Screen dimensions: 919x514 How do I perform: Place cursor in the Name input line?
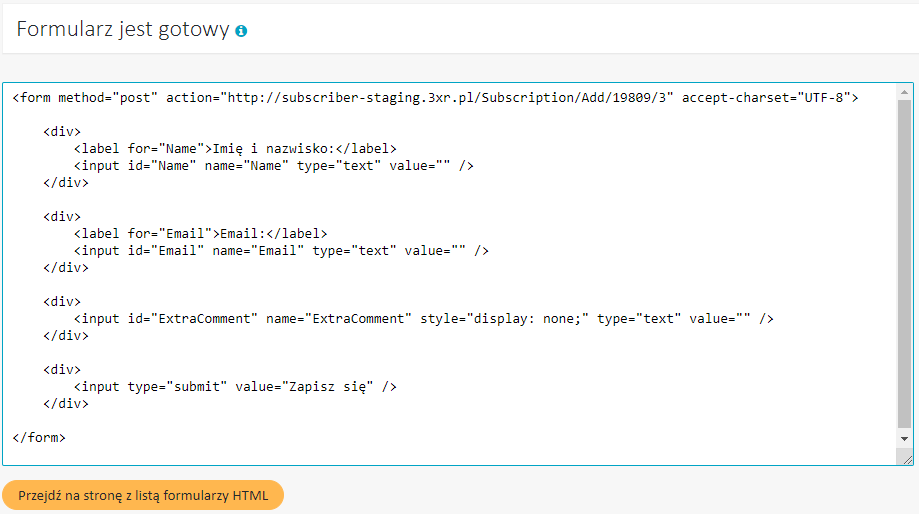pos(274,166)
